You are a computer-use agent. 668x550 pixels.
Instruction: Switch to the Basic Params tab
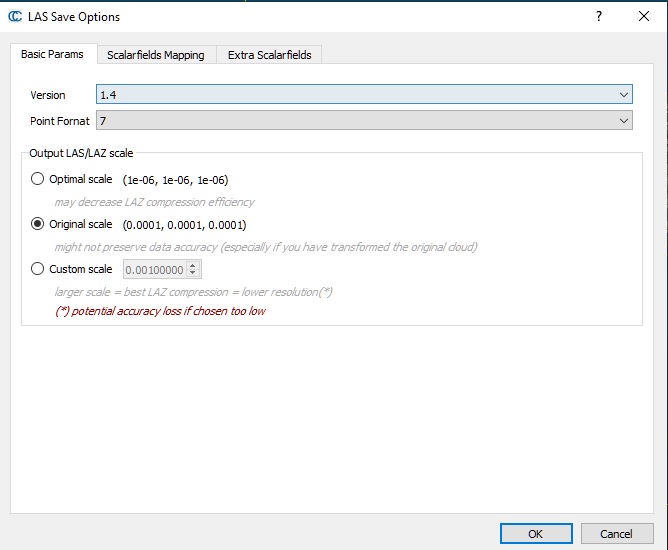52,54
